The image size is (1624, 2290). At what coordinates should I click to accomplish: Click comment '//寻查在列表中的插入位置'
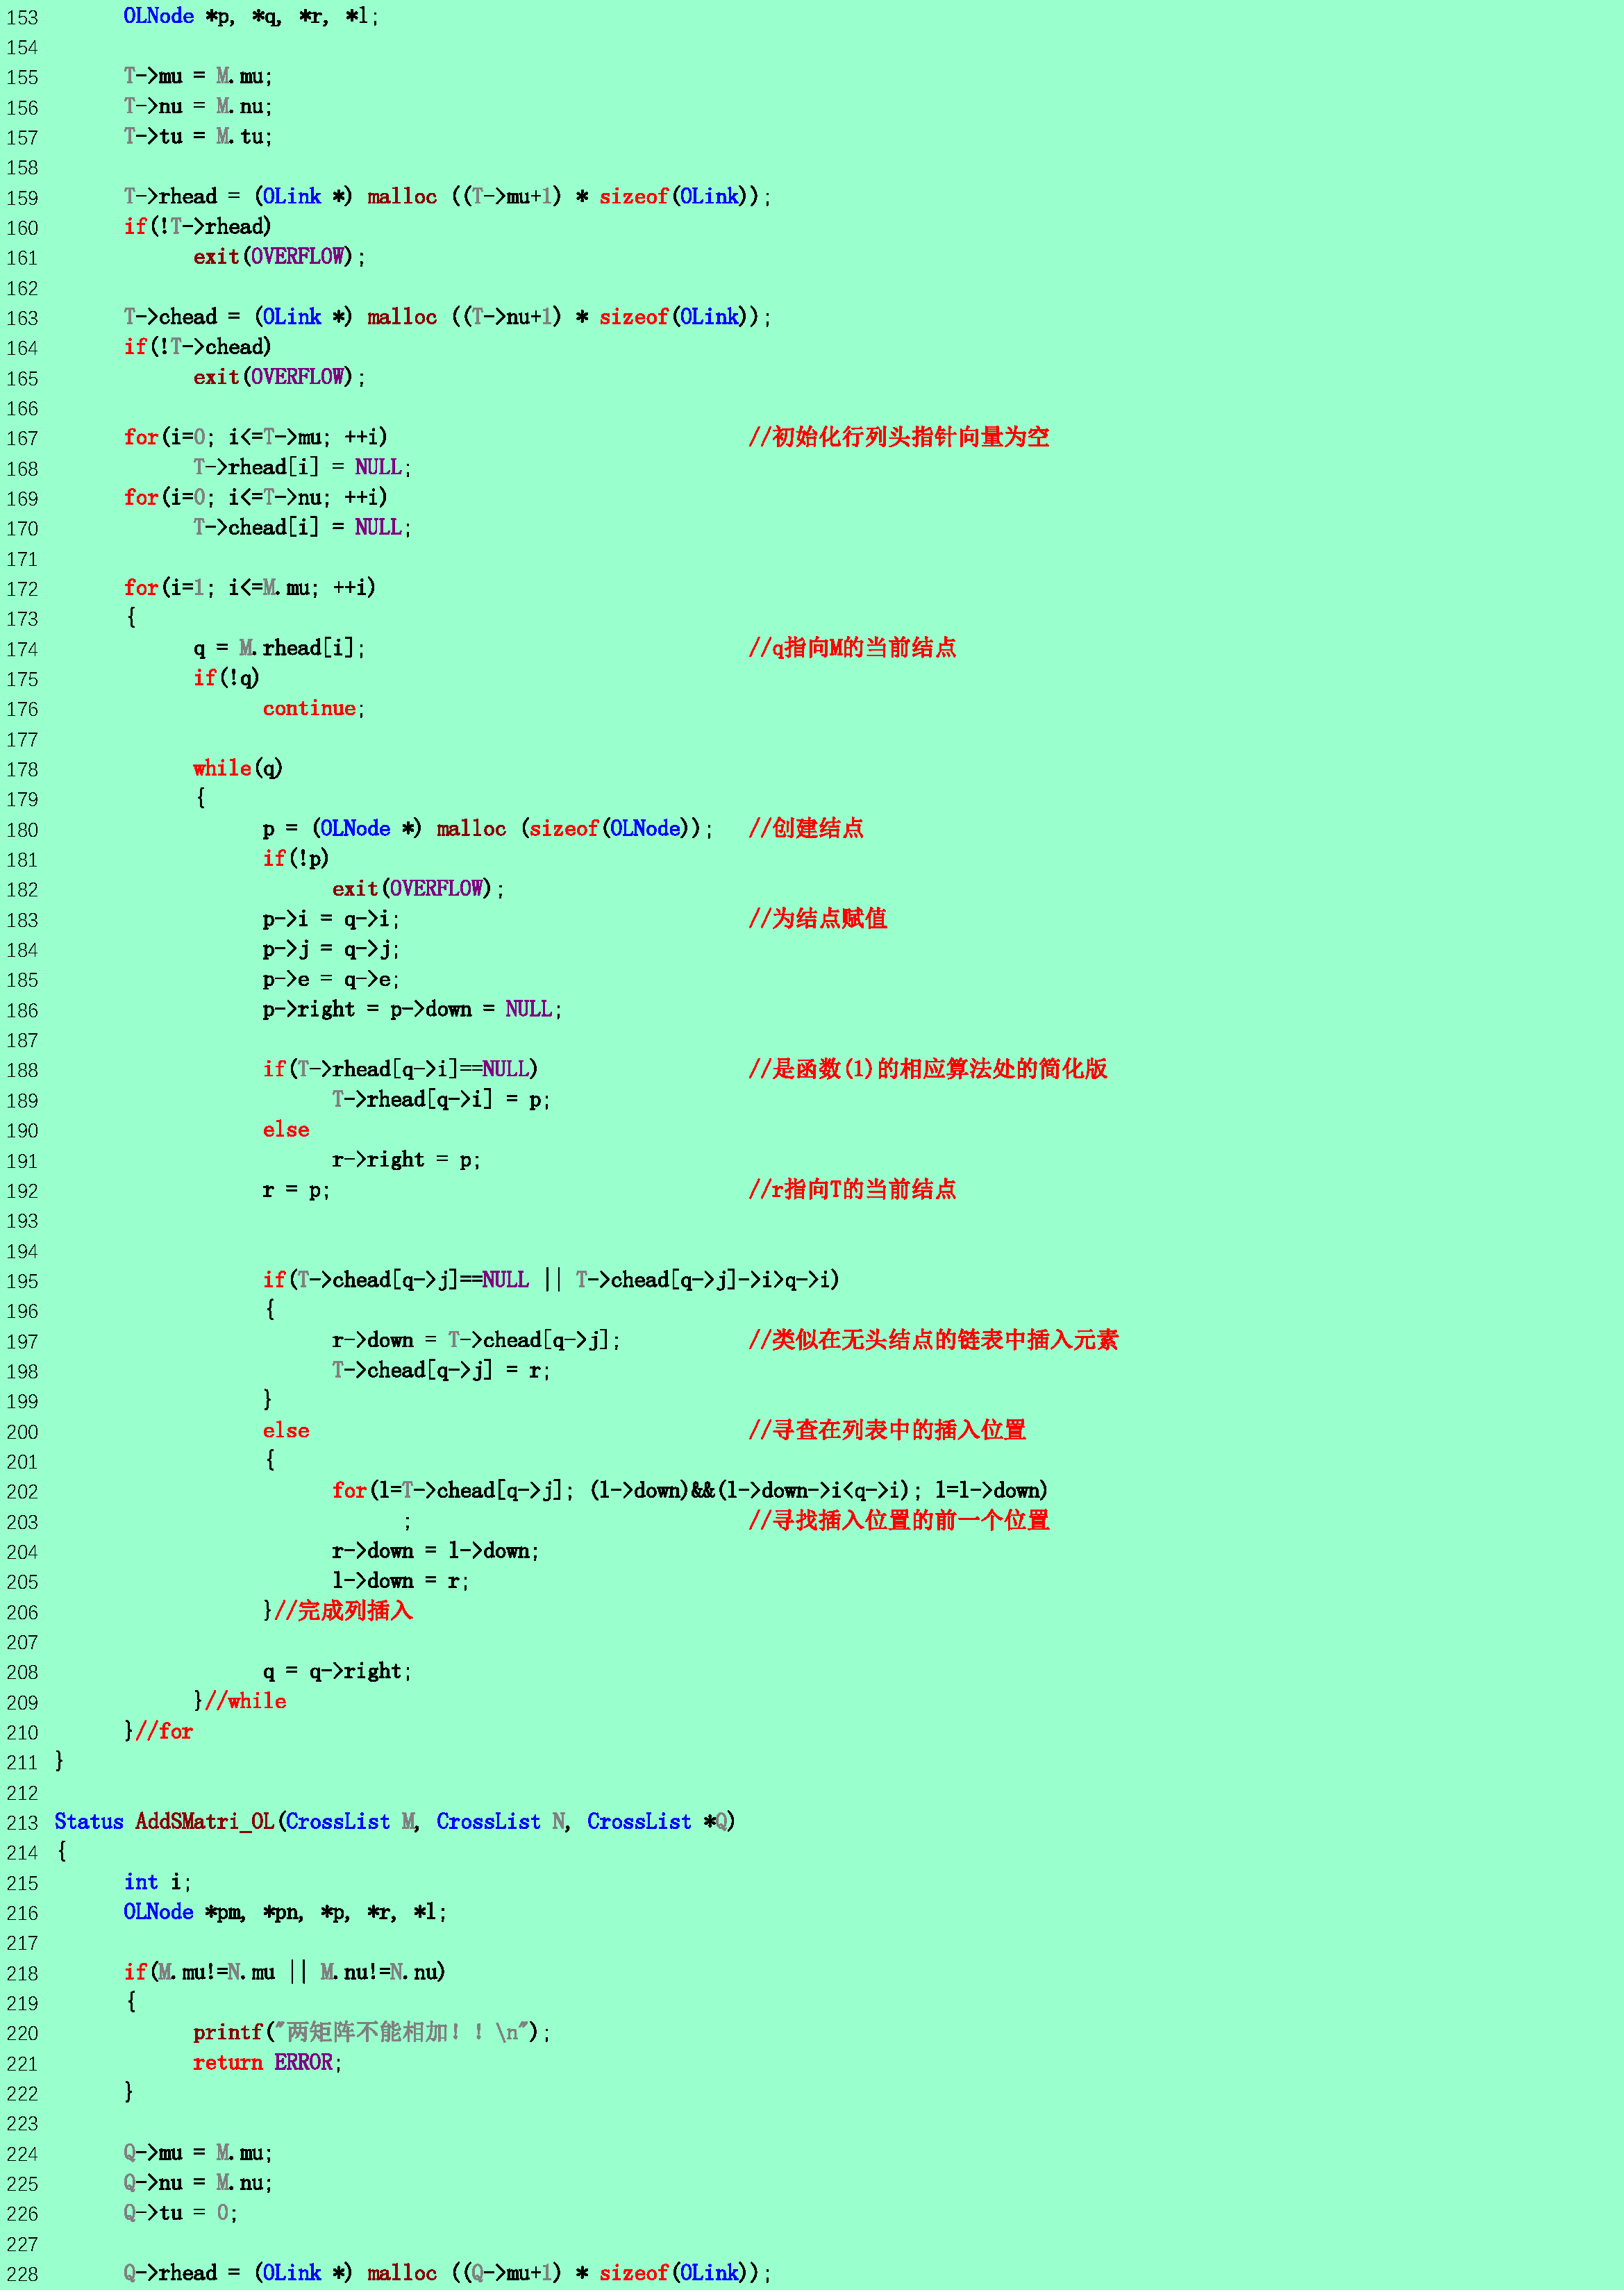tap(887, 1430)
